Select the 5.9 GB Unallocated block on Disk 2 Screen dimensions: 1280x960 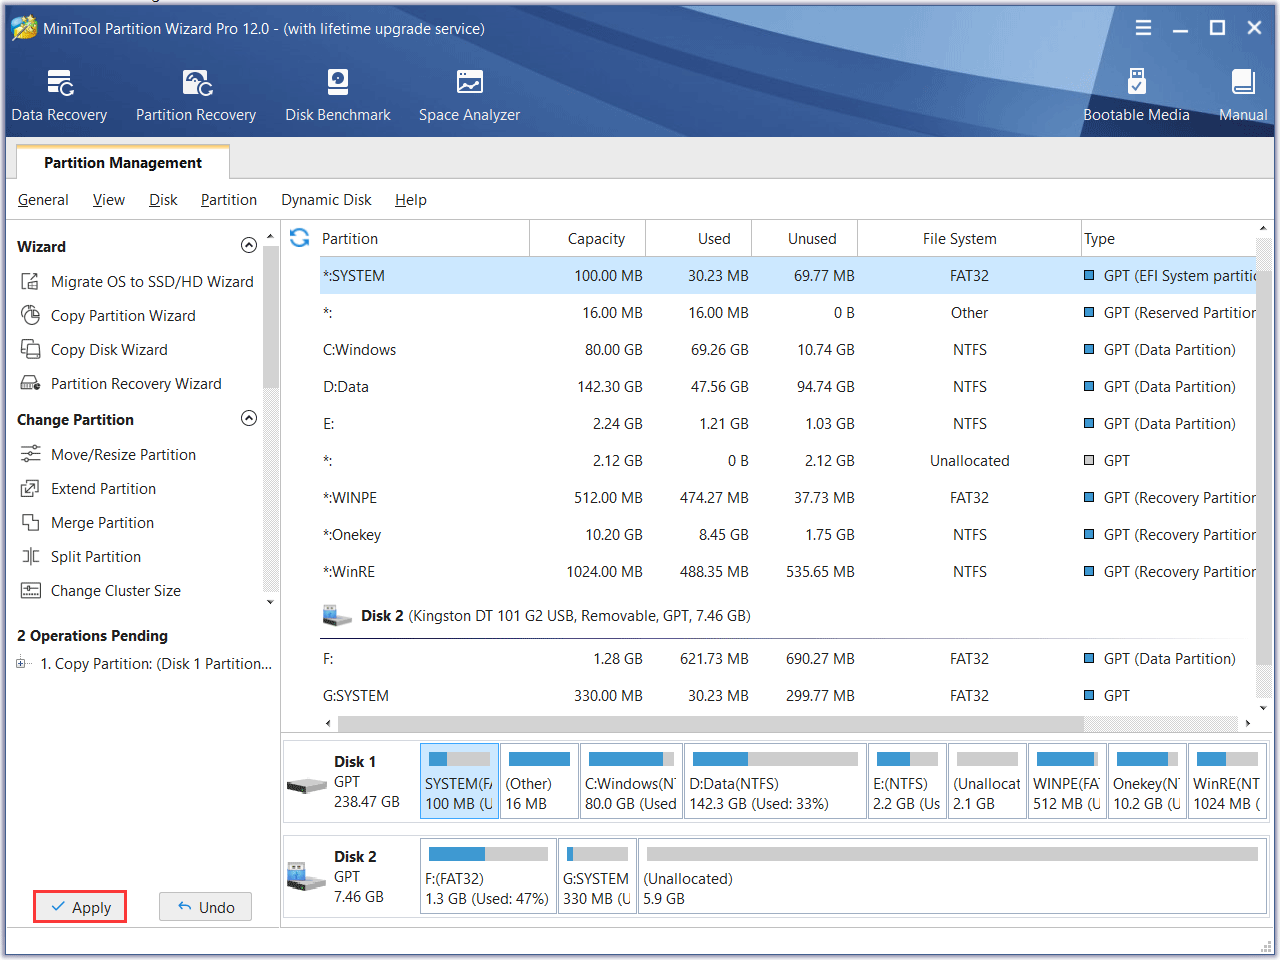pyautogui.click(x=952, y=876)
